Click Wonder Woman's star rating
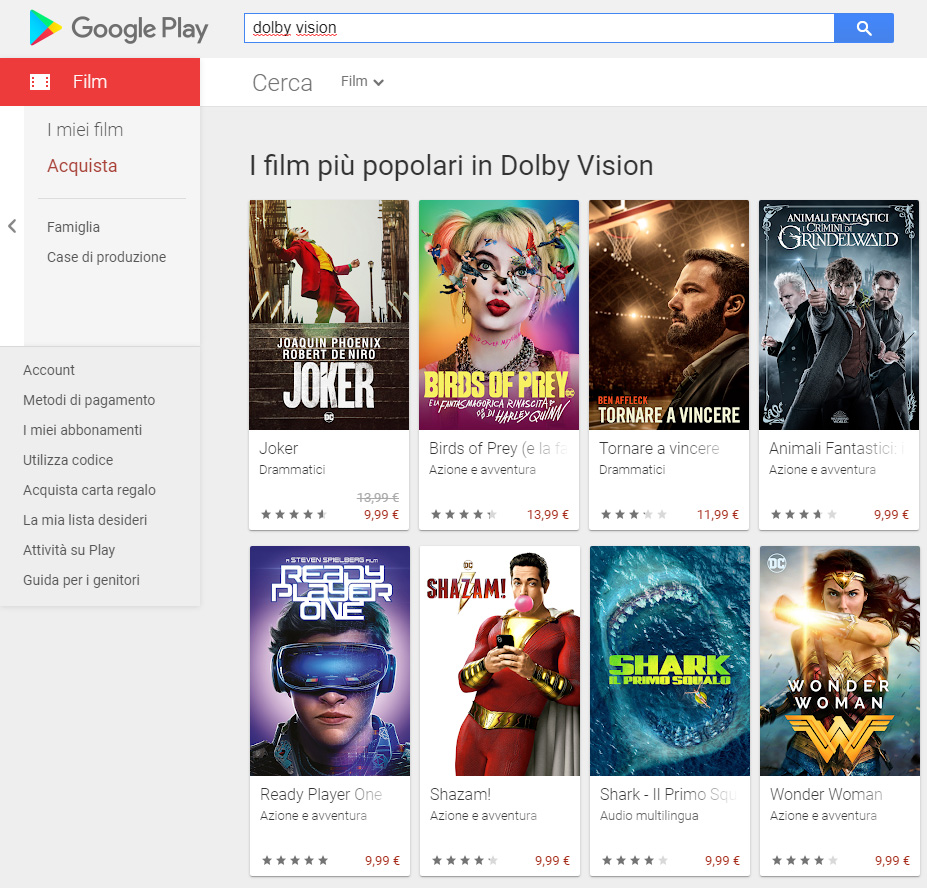The image size is (927, 888). click(805, 860)
